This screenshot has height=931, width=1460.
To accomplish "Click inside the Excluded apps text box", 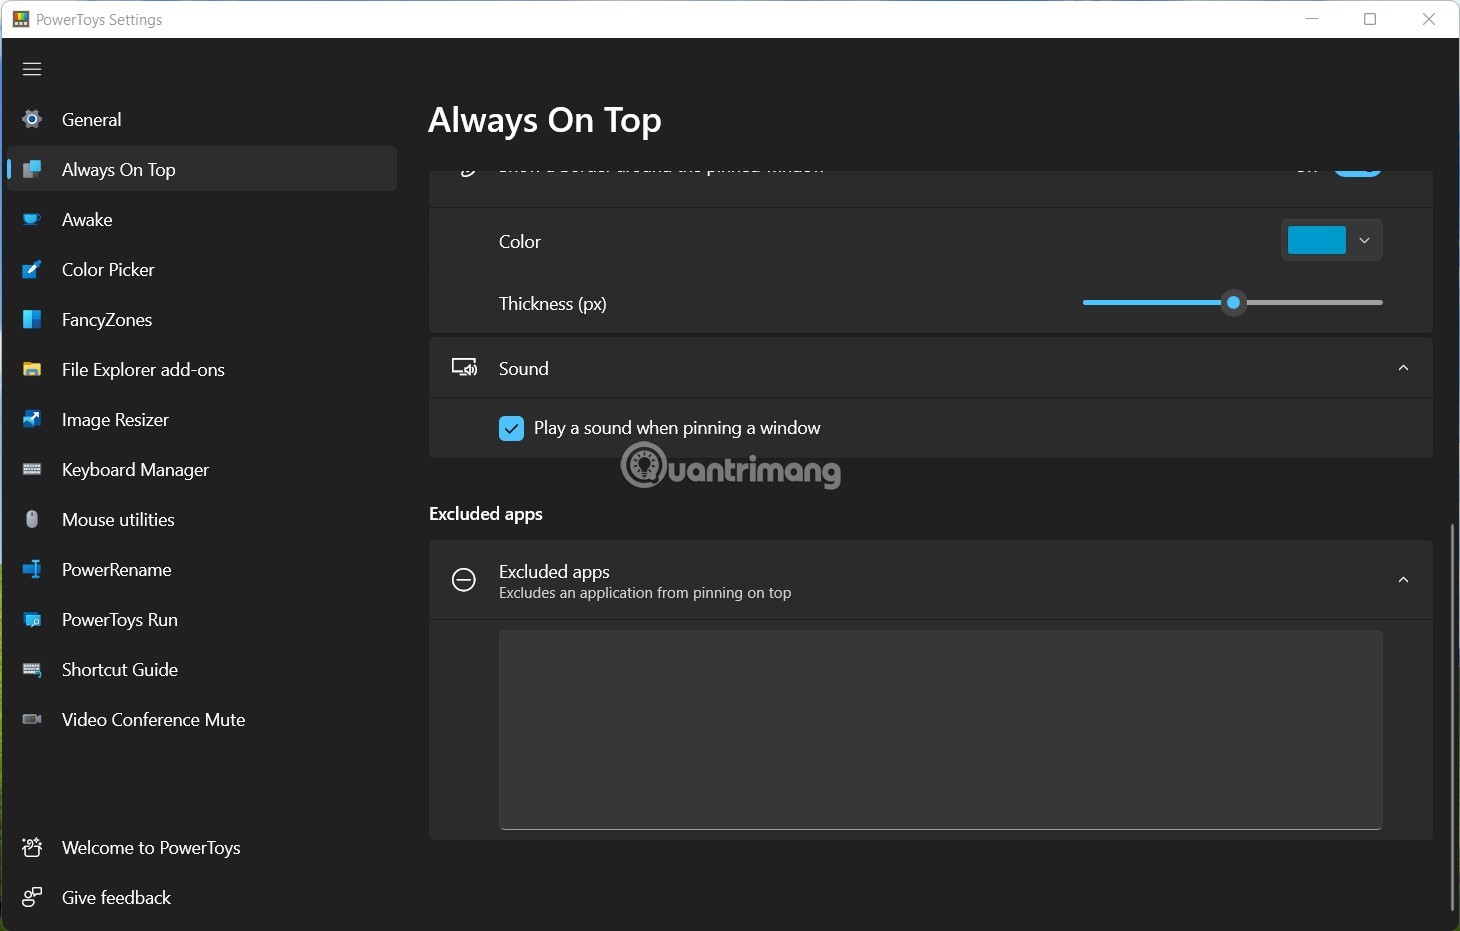I will point(938,730).
